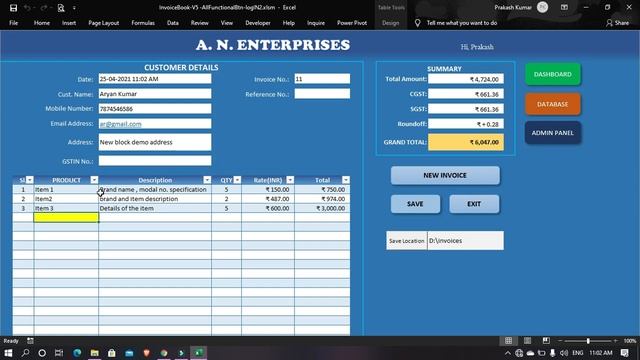The width and height of the screenshot is (640, 360).
Task: Click the green DASHBOARD button
Action: 553,74
